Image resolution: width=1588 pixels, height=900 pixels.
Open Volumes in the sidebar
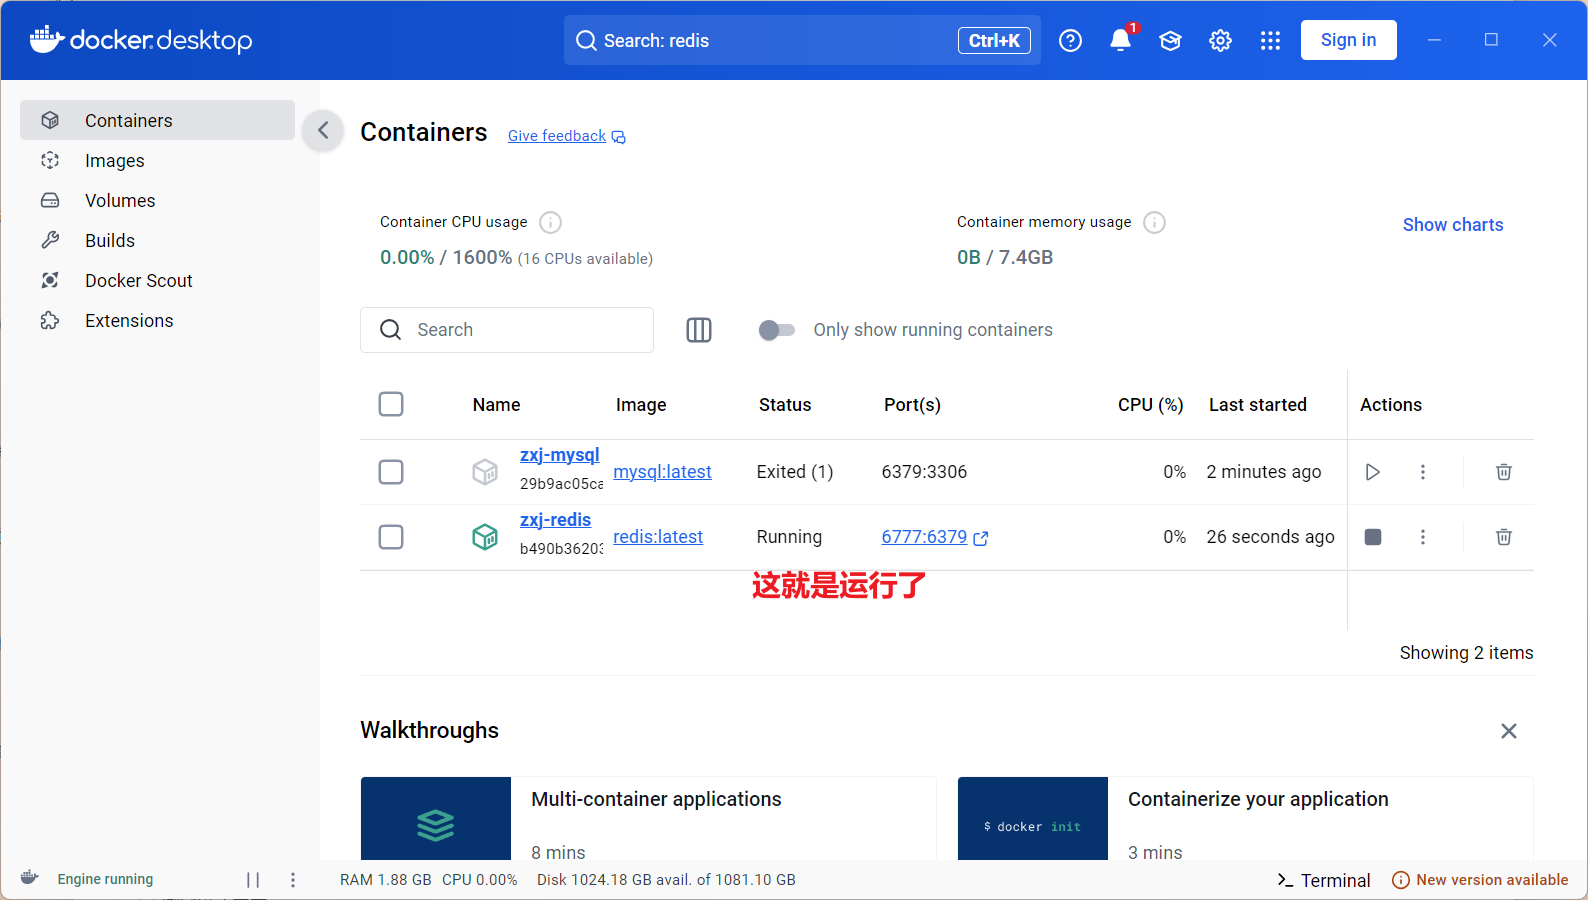pyautogui.click(x=158, y=200)
